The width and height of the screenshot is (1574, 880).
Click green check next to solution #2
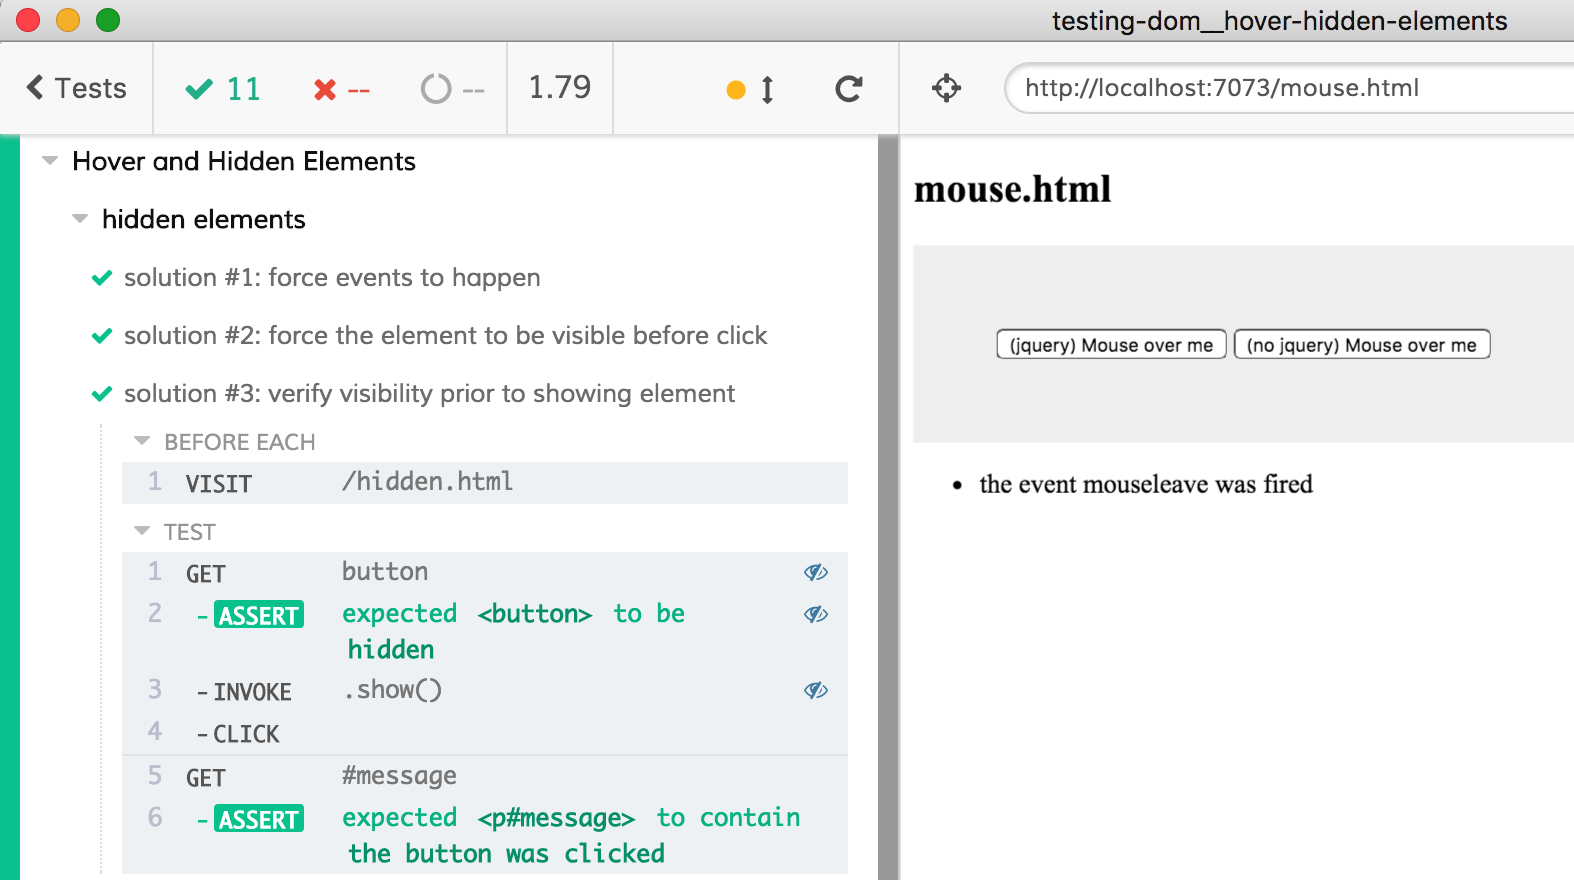(102, 336)
